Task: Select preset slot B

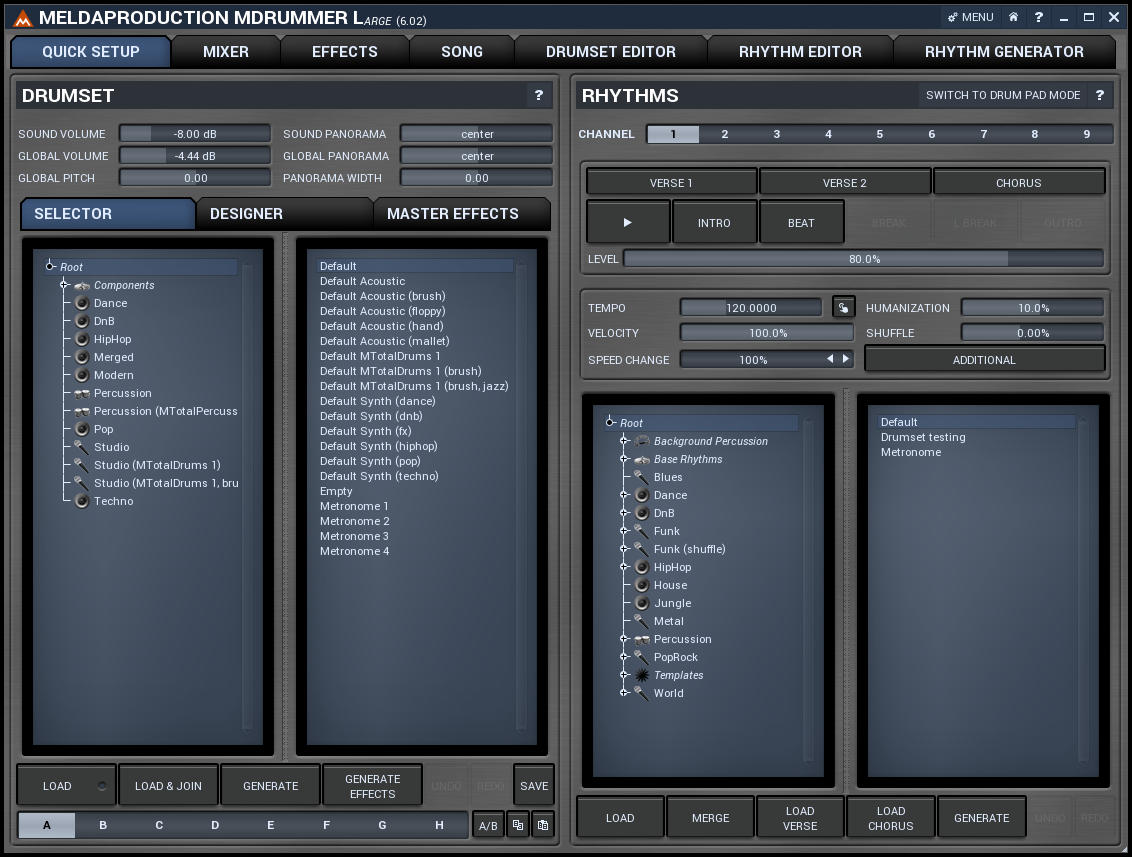Action: point(103,825)
